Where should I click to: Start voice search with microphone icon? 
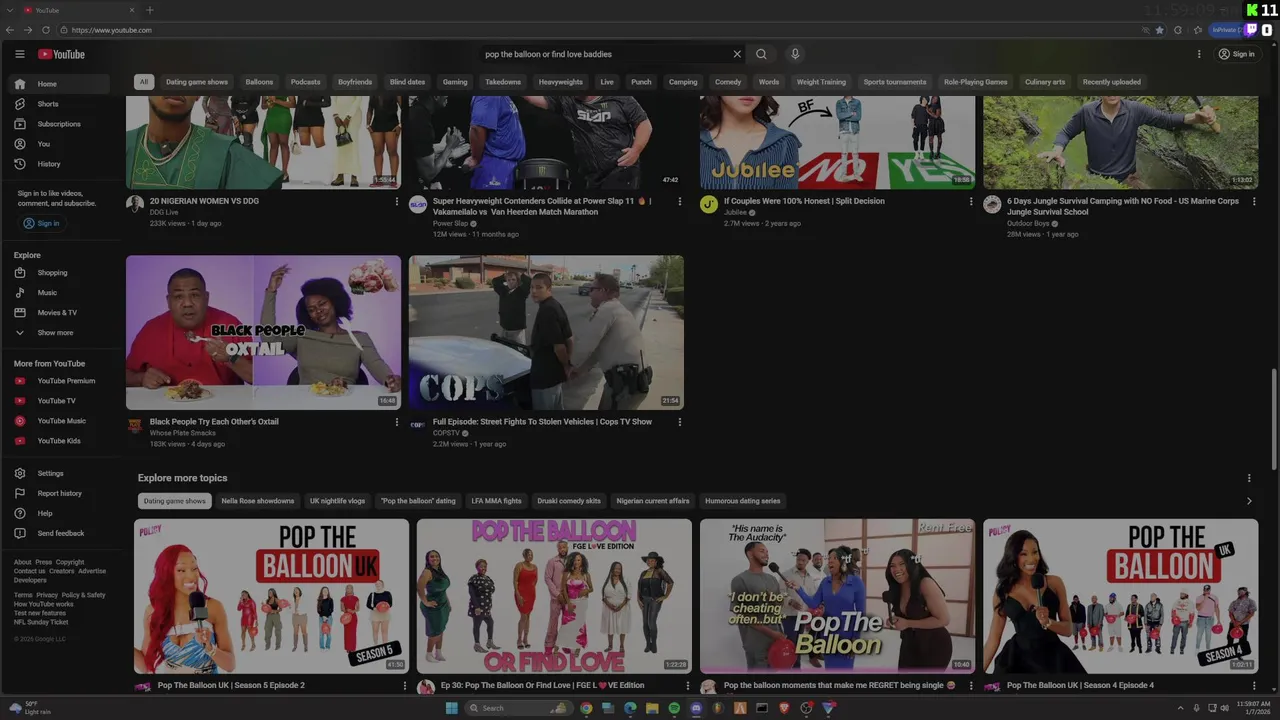tap(795, 54)
